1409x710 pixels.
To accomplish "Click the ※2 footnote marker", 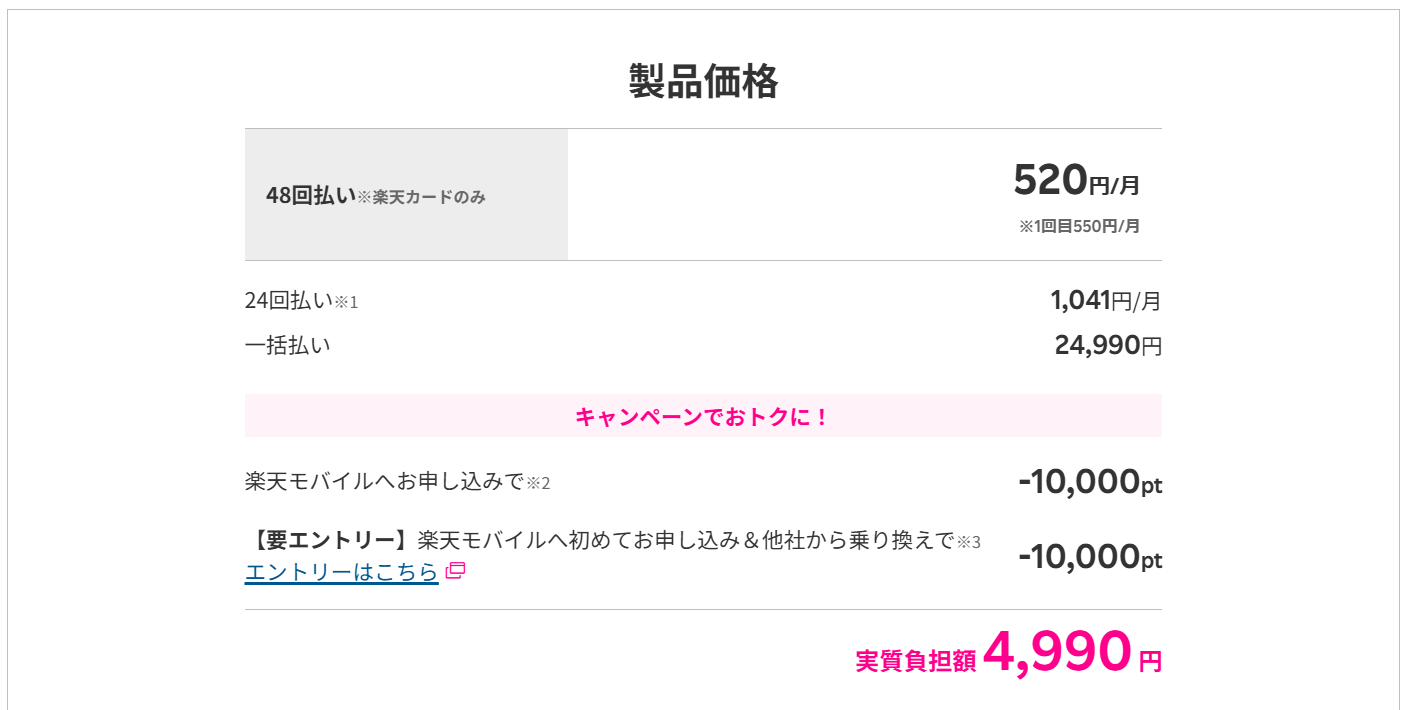I will [x=538, y=484].
